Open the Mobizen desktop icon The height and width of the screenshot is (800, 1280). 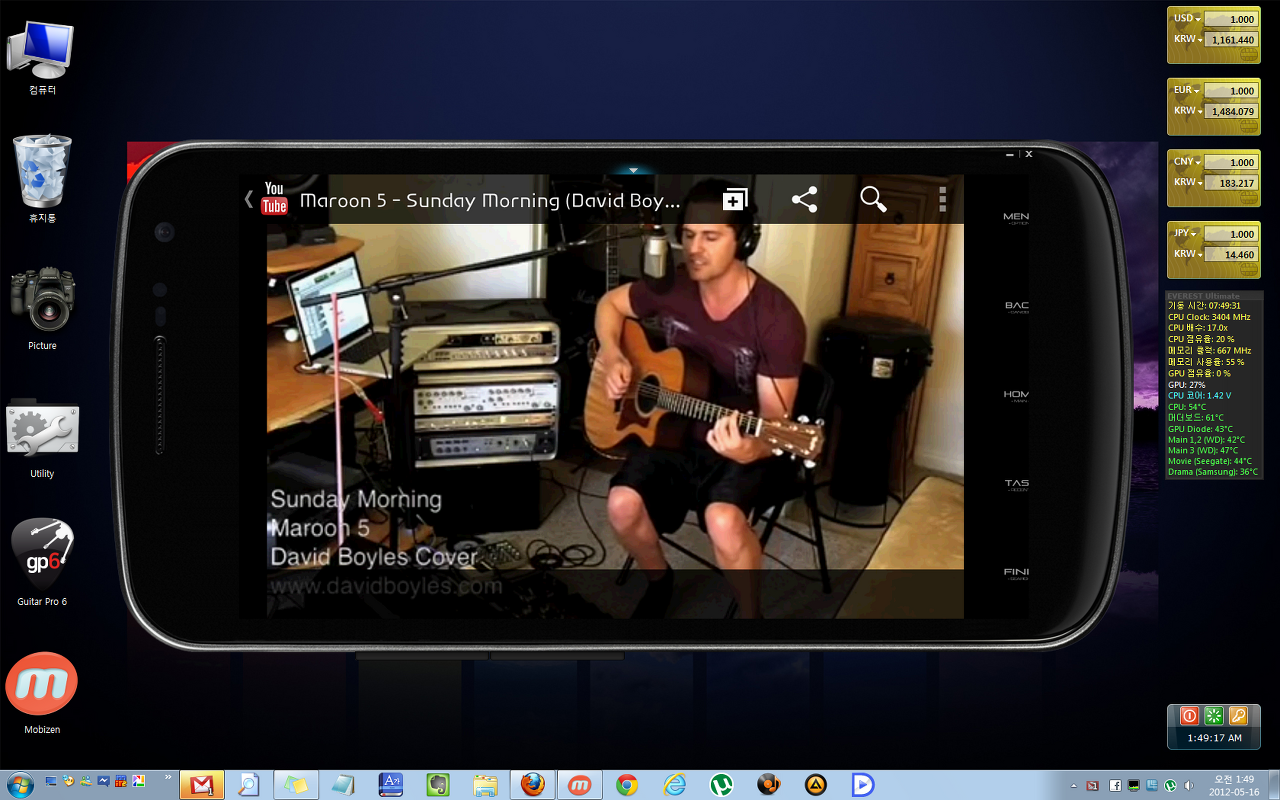pos(42,693)
